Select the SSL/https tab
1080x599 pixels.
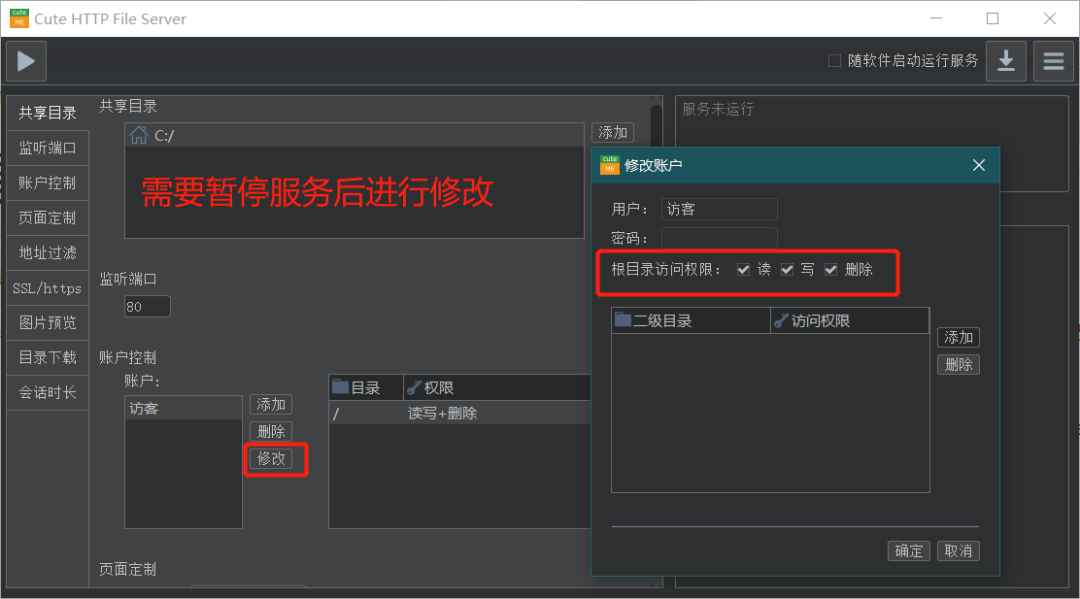pos(48,288)
